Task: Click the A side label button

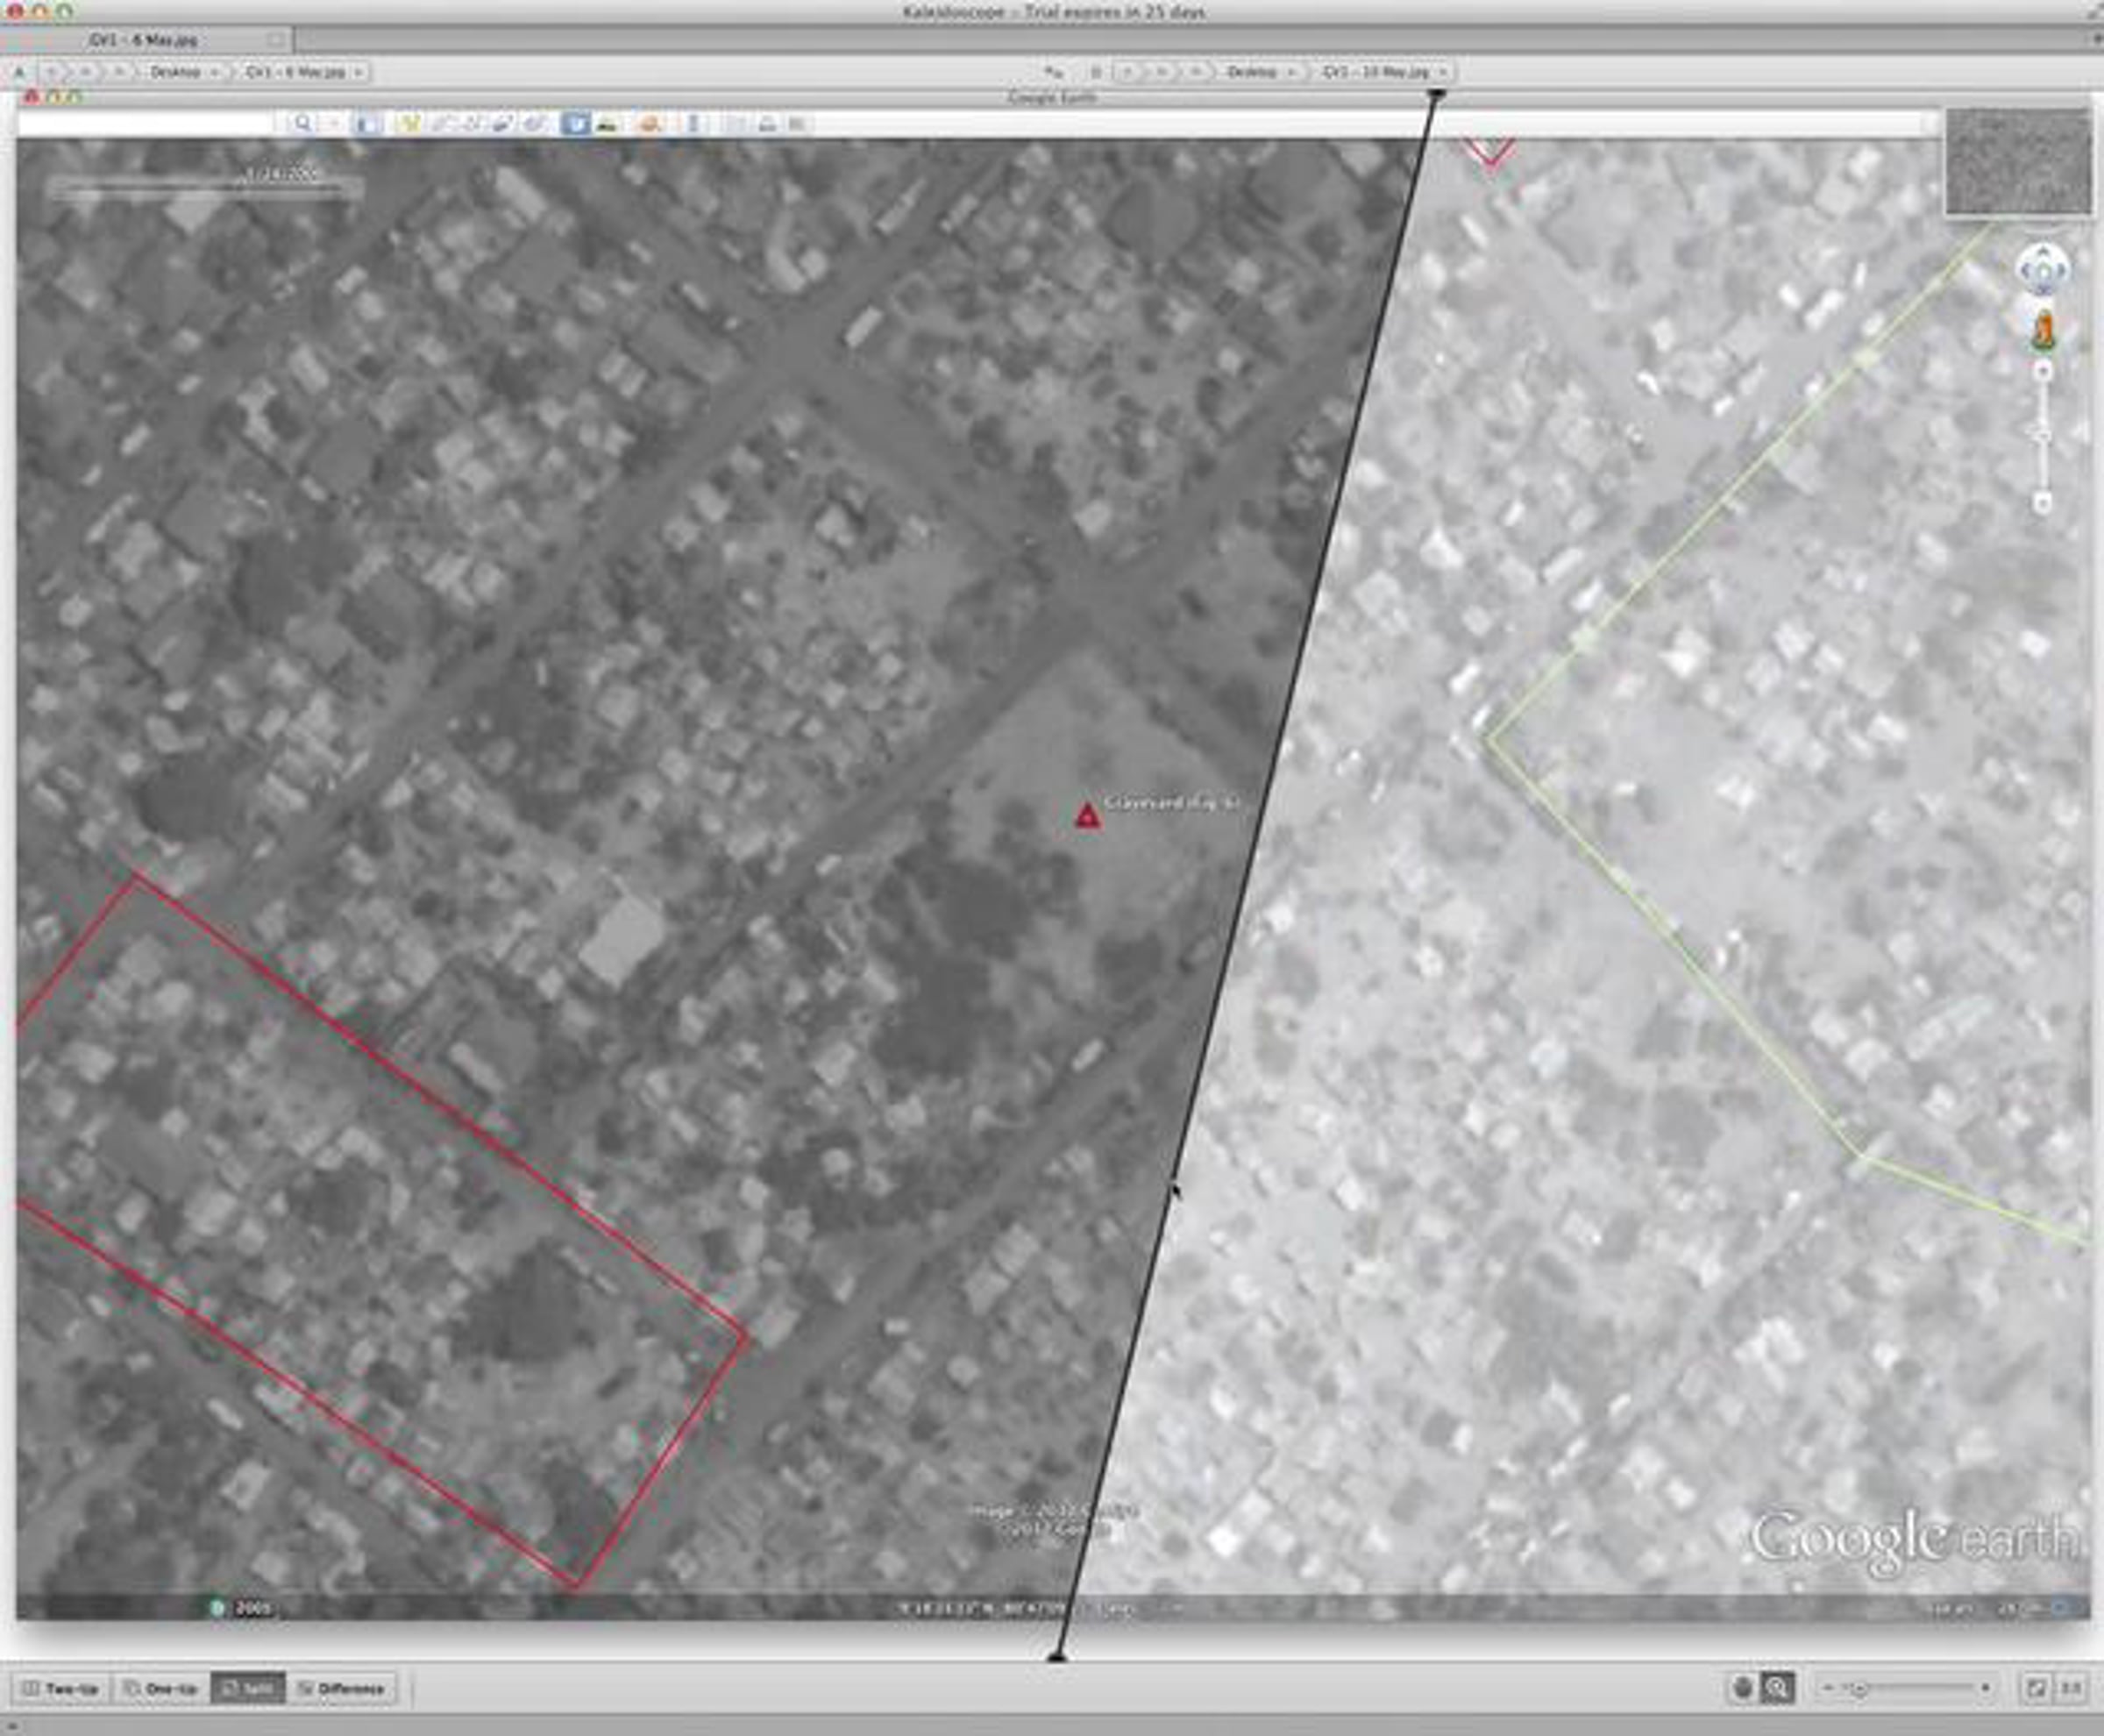Action: pos(19,72)
